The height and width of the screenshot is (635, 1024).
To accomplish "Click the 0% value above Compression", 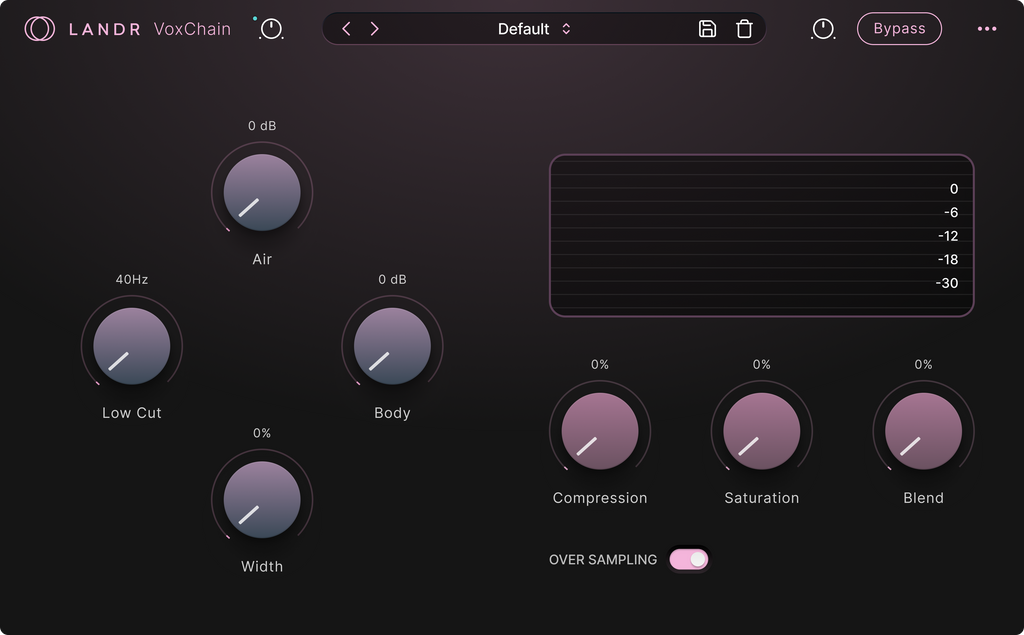I will [x=600, y=365].
